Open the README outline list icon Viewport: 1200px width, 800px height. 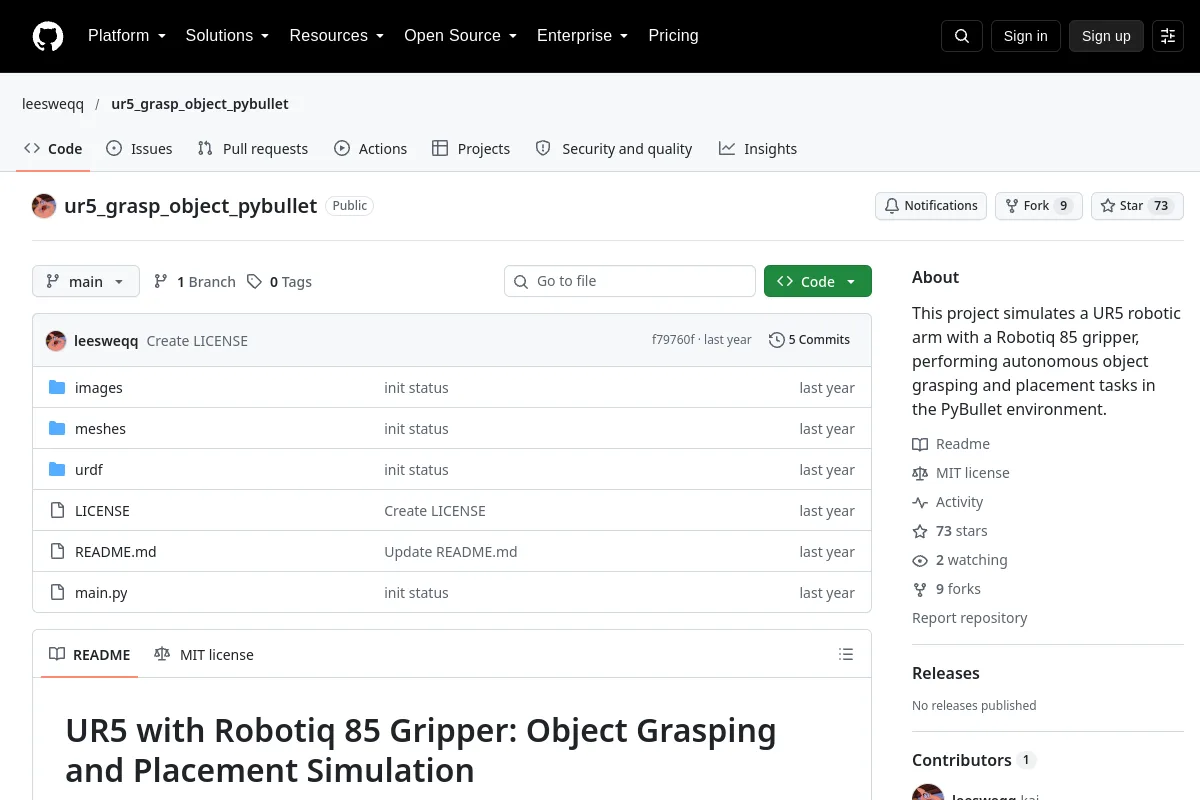(846, 655)
